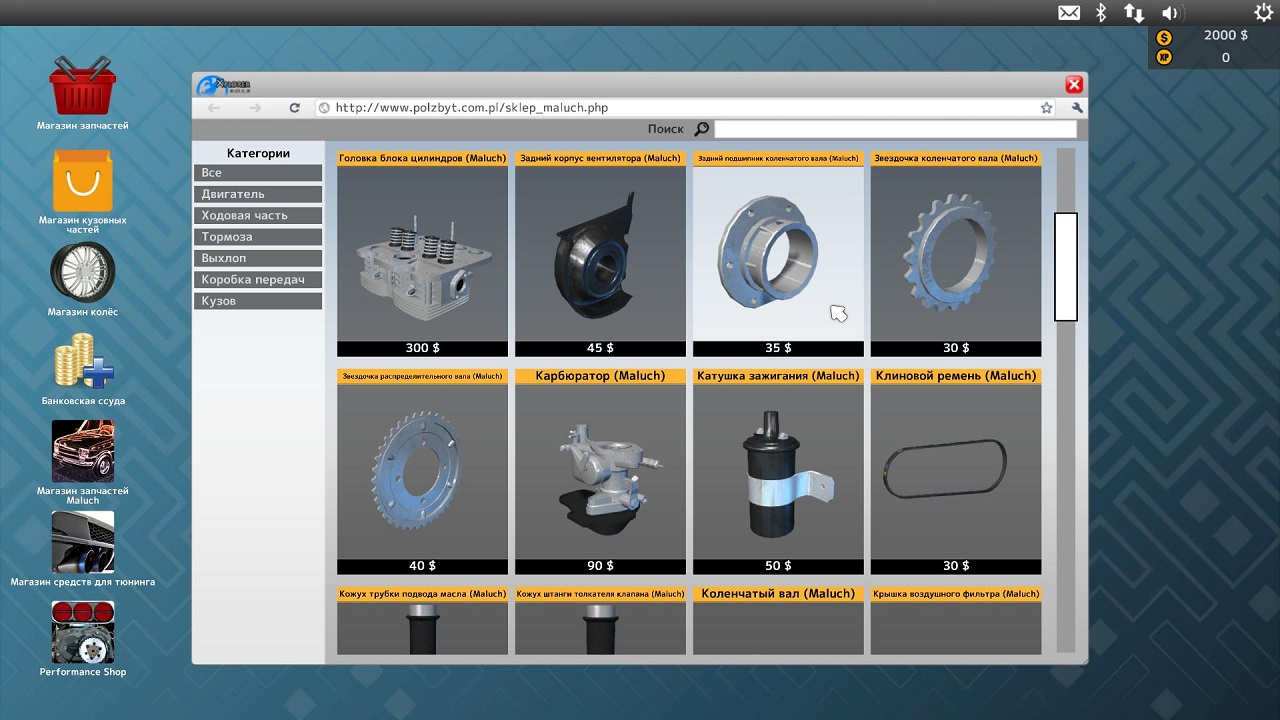Open the Магазин запчастей shopping basket icon
Viewport: 1280px width, 720px height.
click(x=83, y=87)
